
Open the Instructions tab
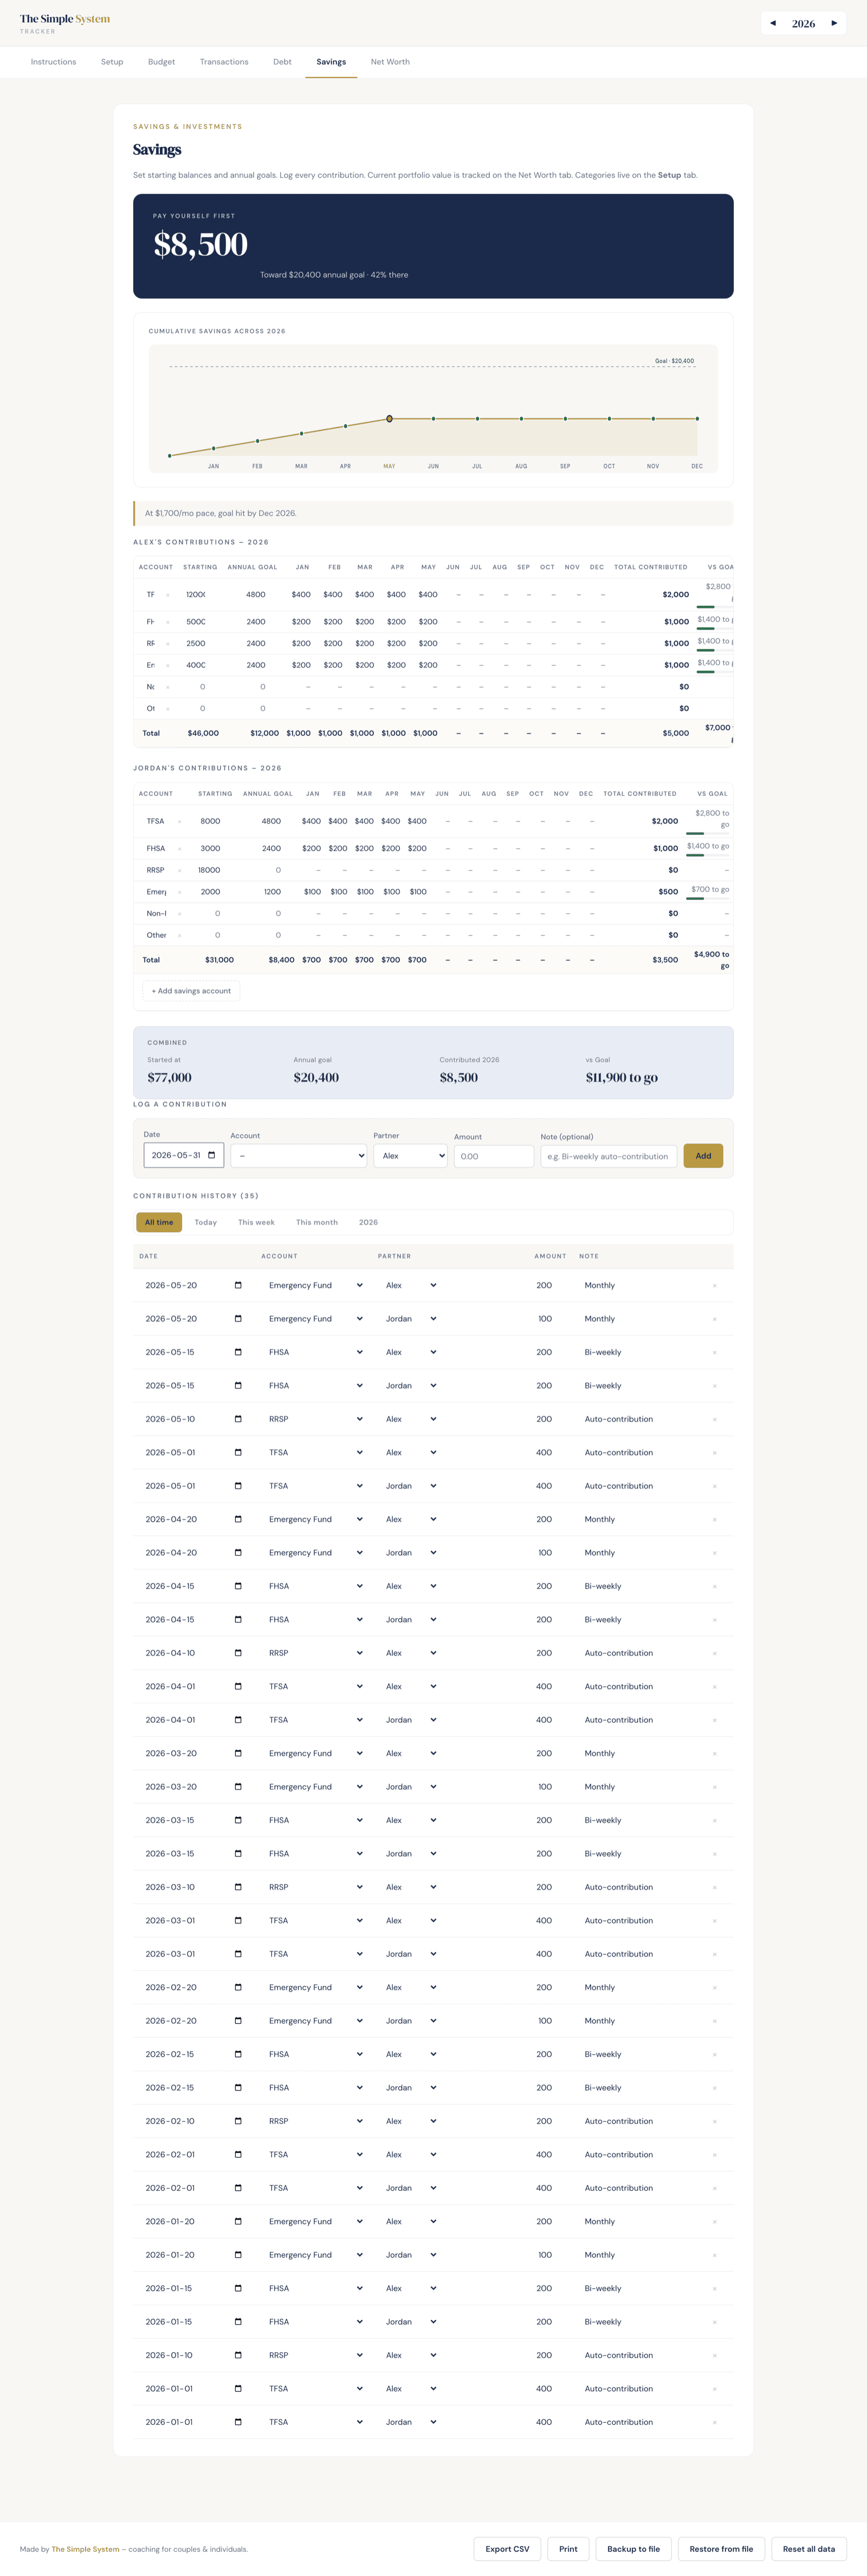tap(53, 62)
